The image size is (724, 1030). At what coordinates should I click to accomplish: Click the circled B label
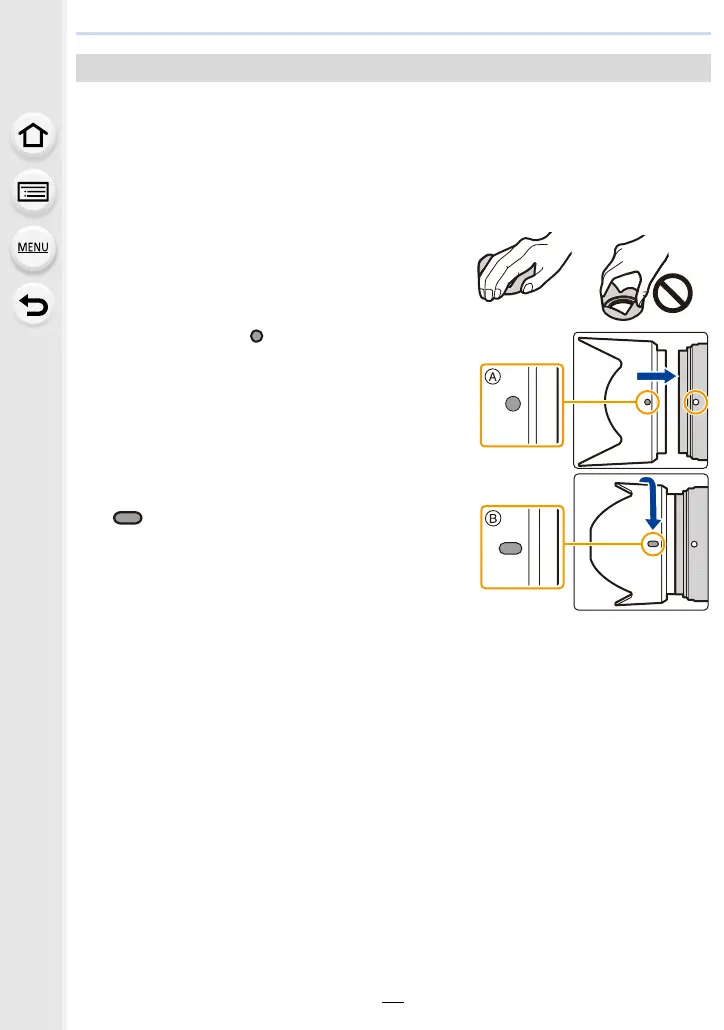point(493,518)
